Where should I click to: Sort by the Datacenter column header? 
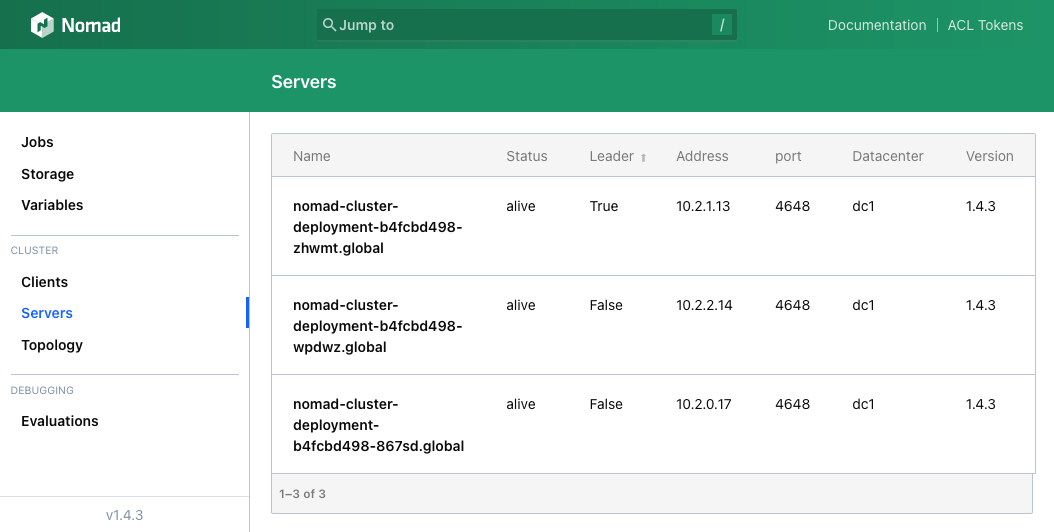click(887, 156)
